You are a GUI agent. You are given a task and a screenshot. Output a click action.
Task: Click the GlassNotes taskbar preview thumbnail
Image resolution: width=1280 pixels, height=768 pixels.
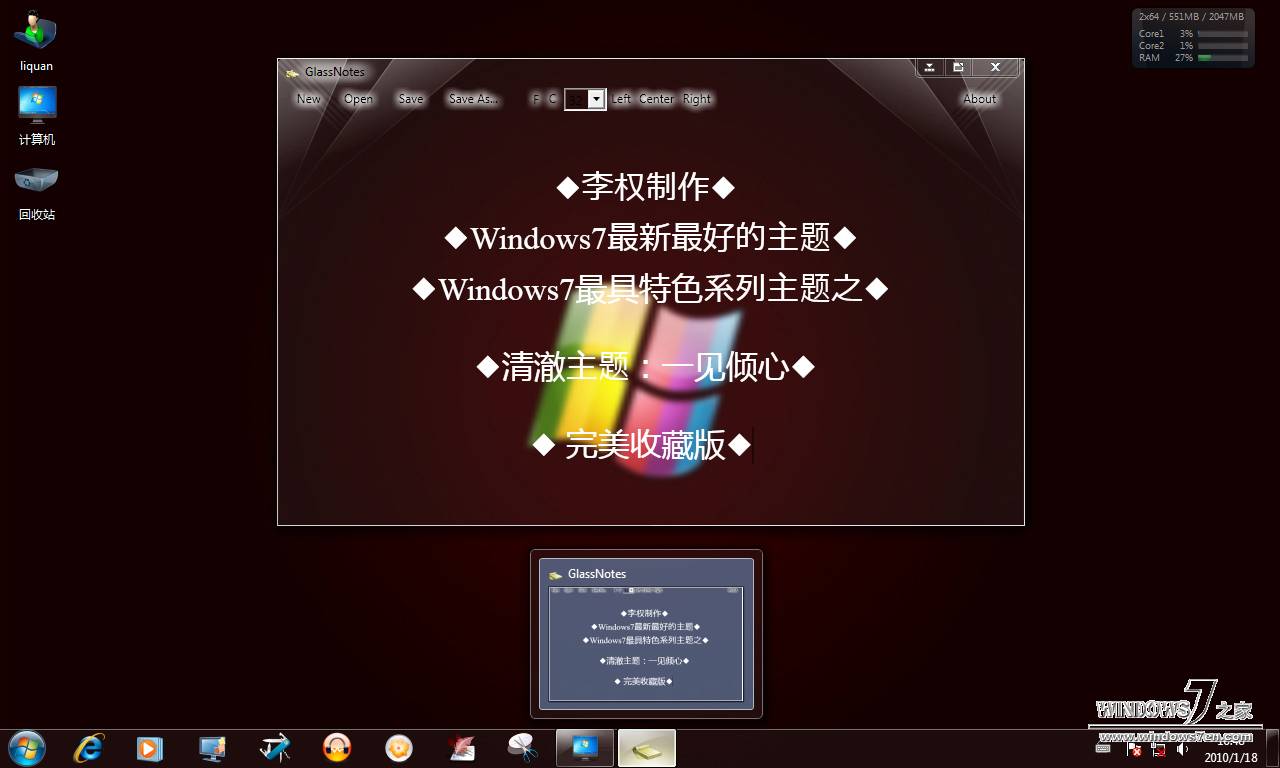click(x=646, y=634)
